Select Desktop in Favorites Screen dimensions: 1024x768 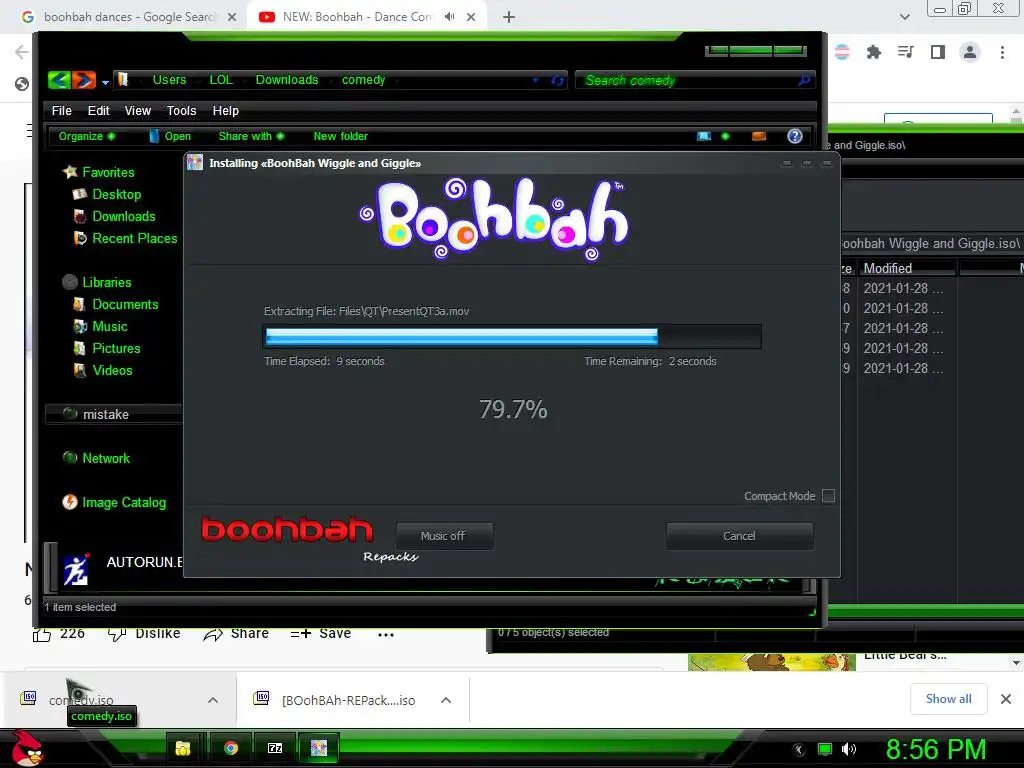point(107,195)
